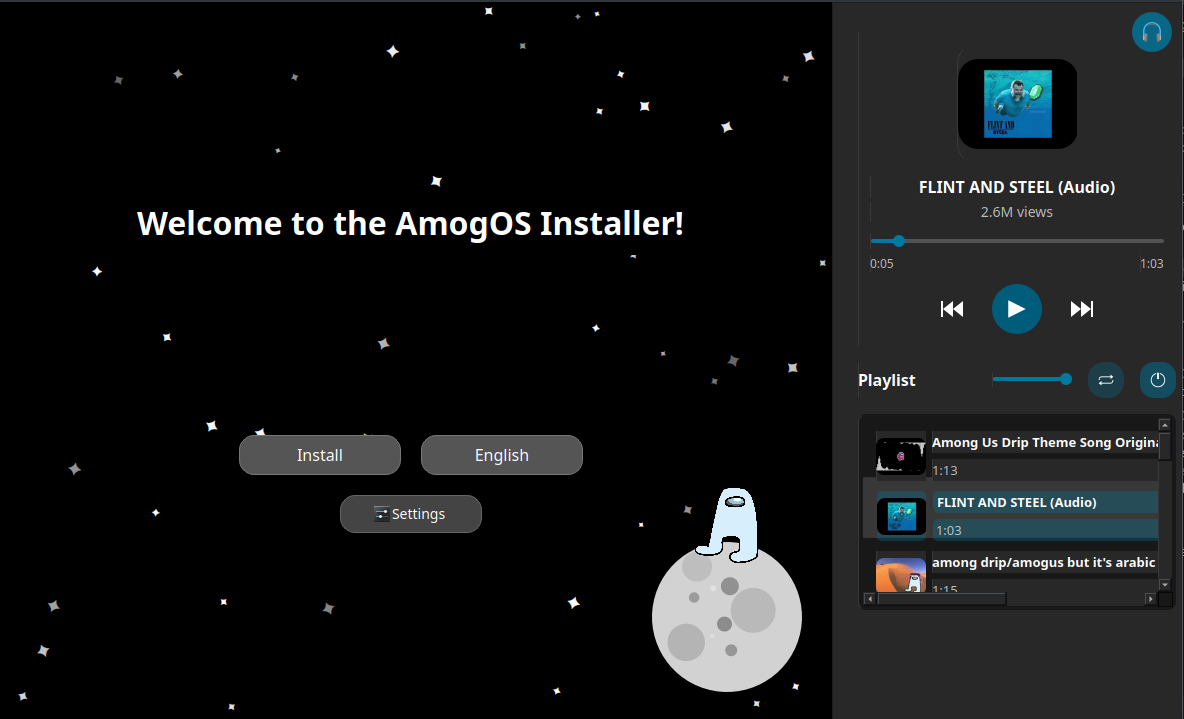
Task: Click the FLINT AND STEEL playlist thumbnail
Action: pos(901,517)
